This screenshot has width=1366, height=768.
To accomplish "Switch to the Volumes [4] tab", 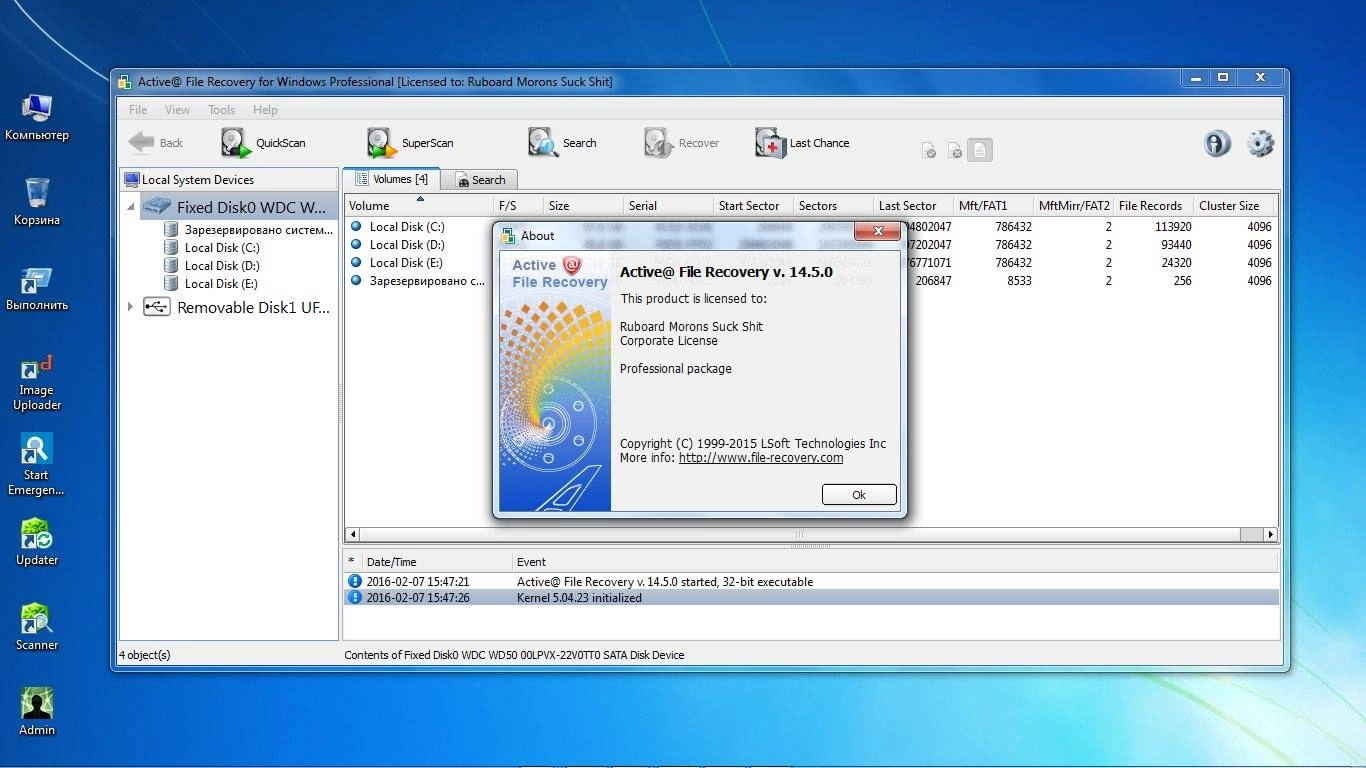I will pyautogui.click(x=392, y=179).
